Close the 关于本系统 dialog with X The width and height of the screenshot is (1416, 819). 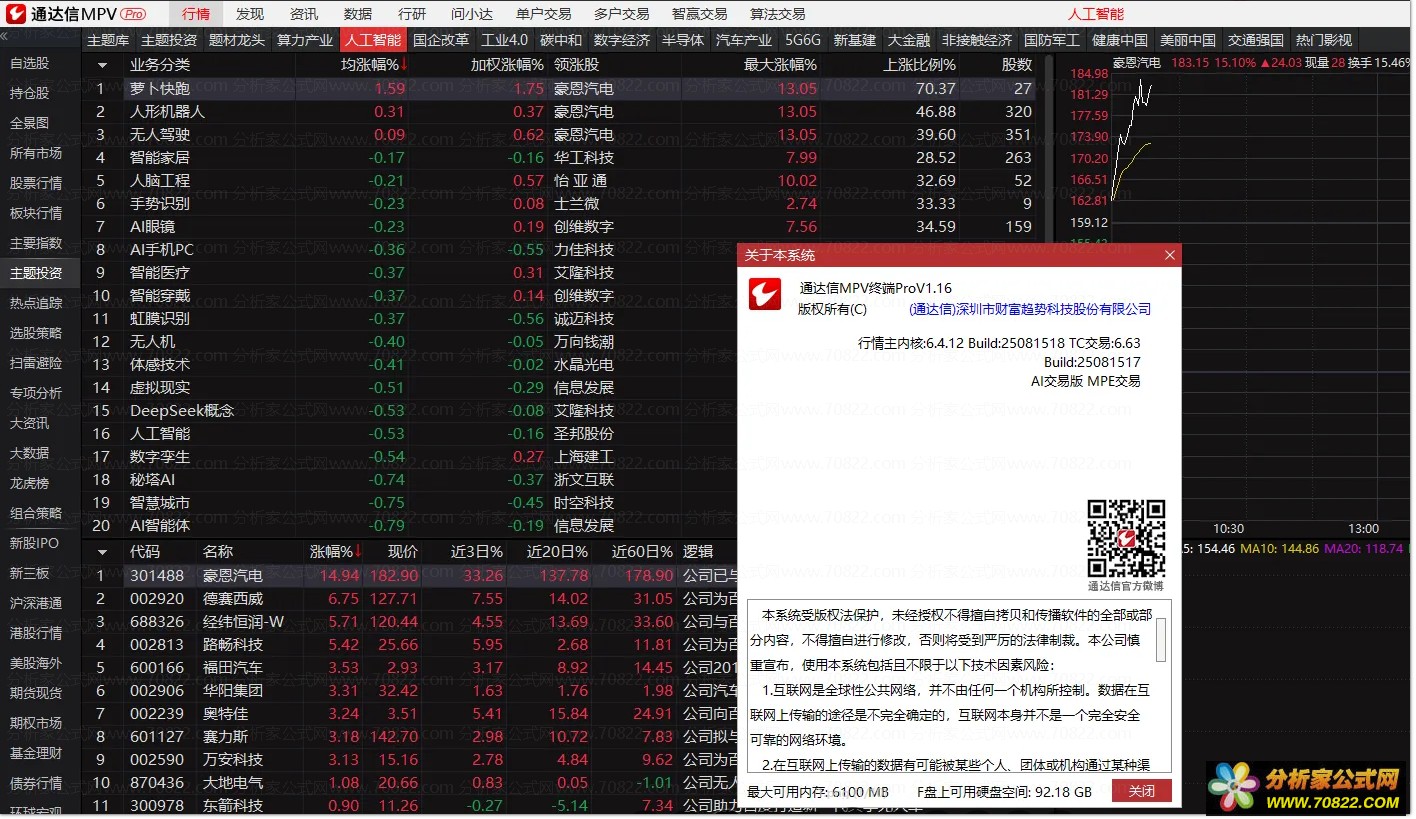[x=1170, y=255]
